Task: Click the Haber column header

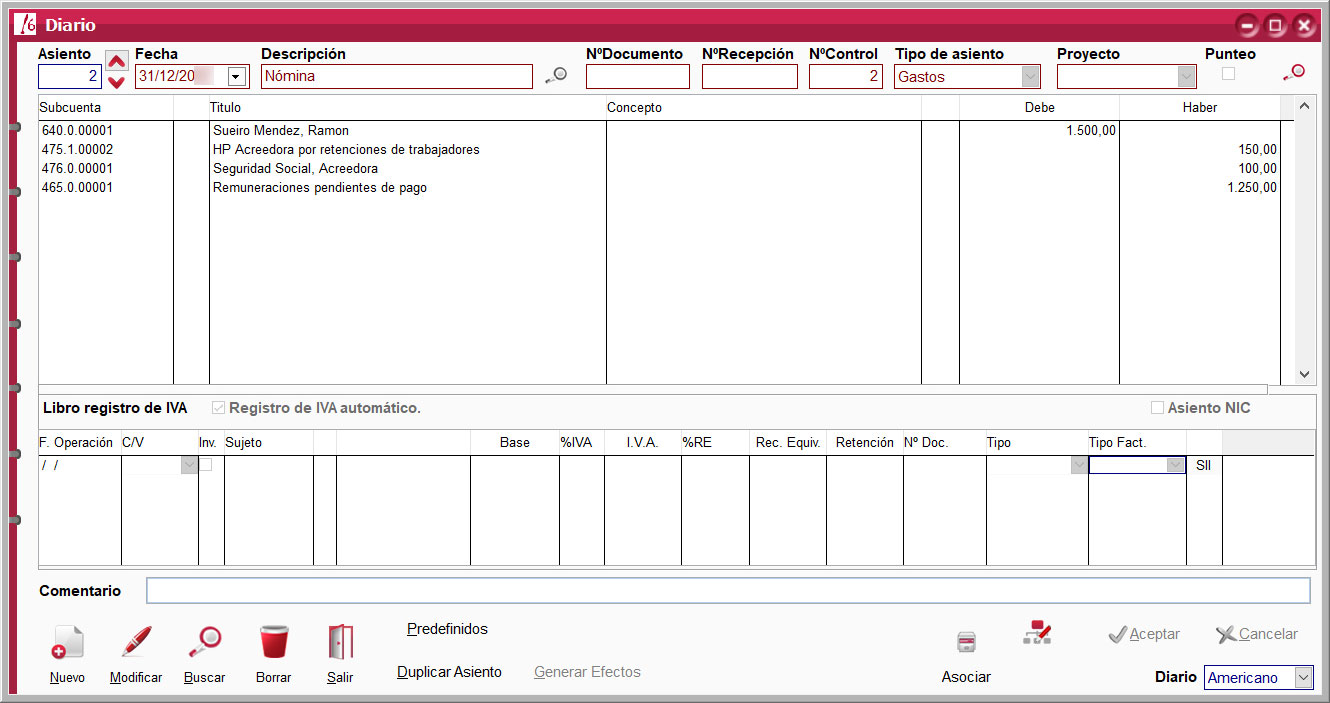Action: click(x=1200, y=108)
